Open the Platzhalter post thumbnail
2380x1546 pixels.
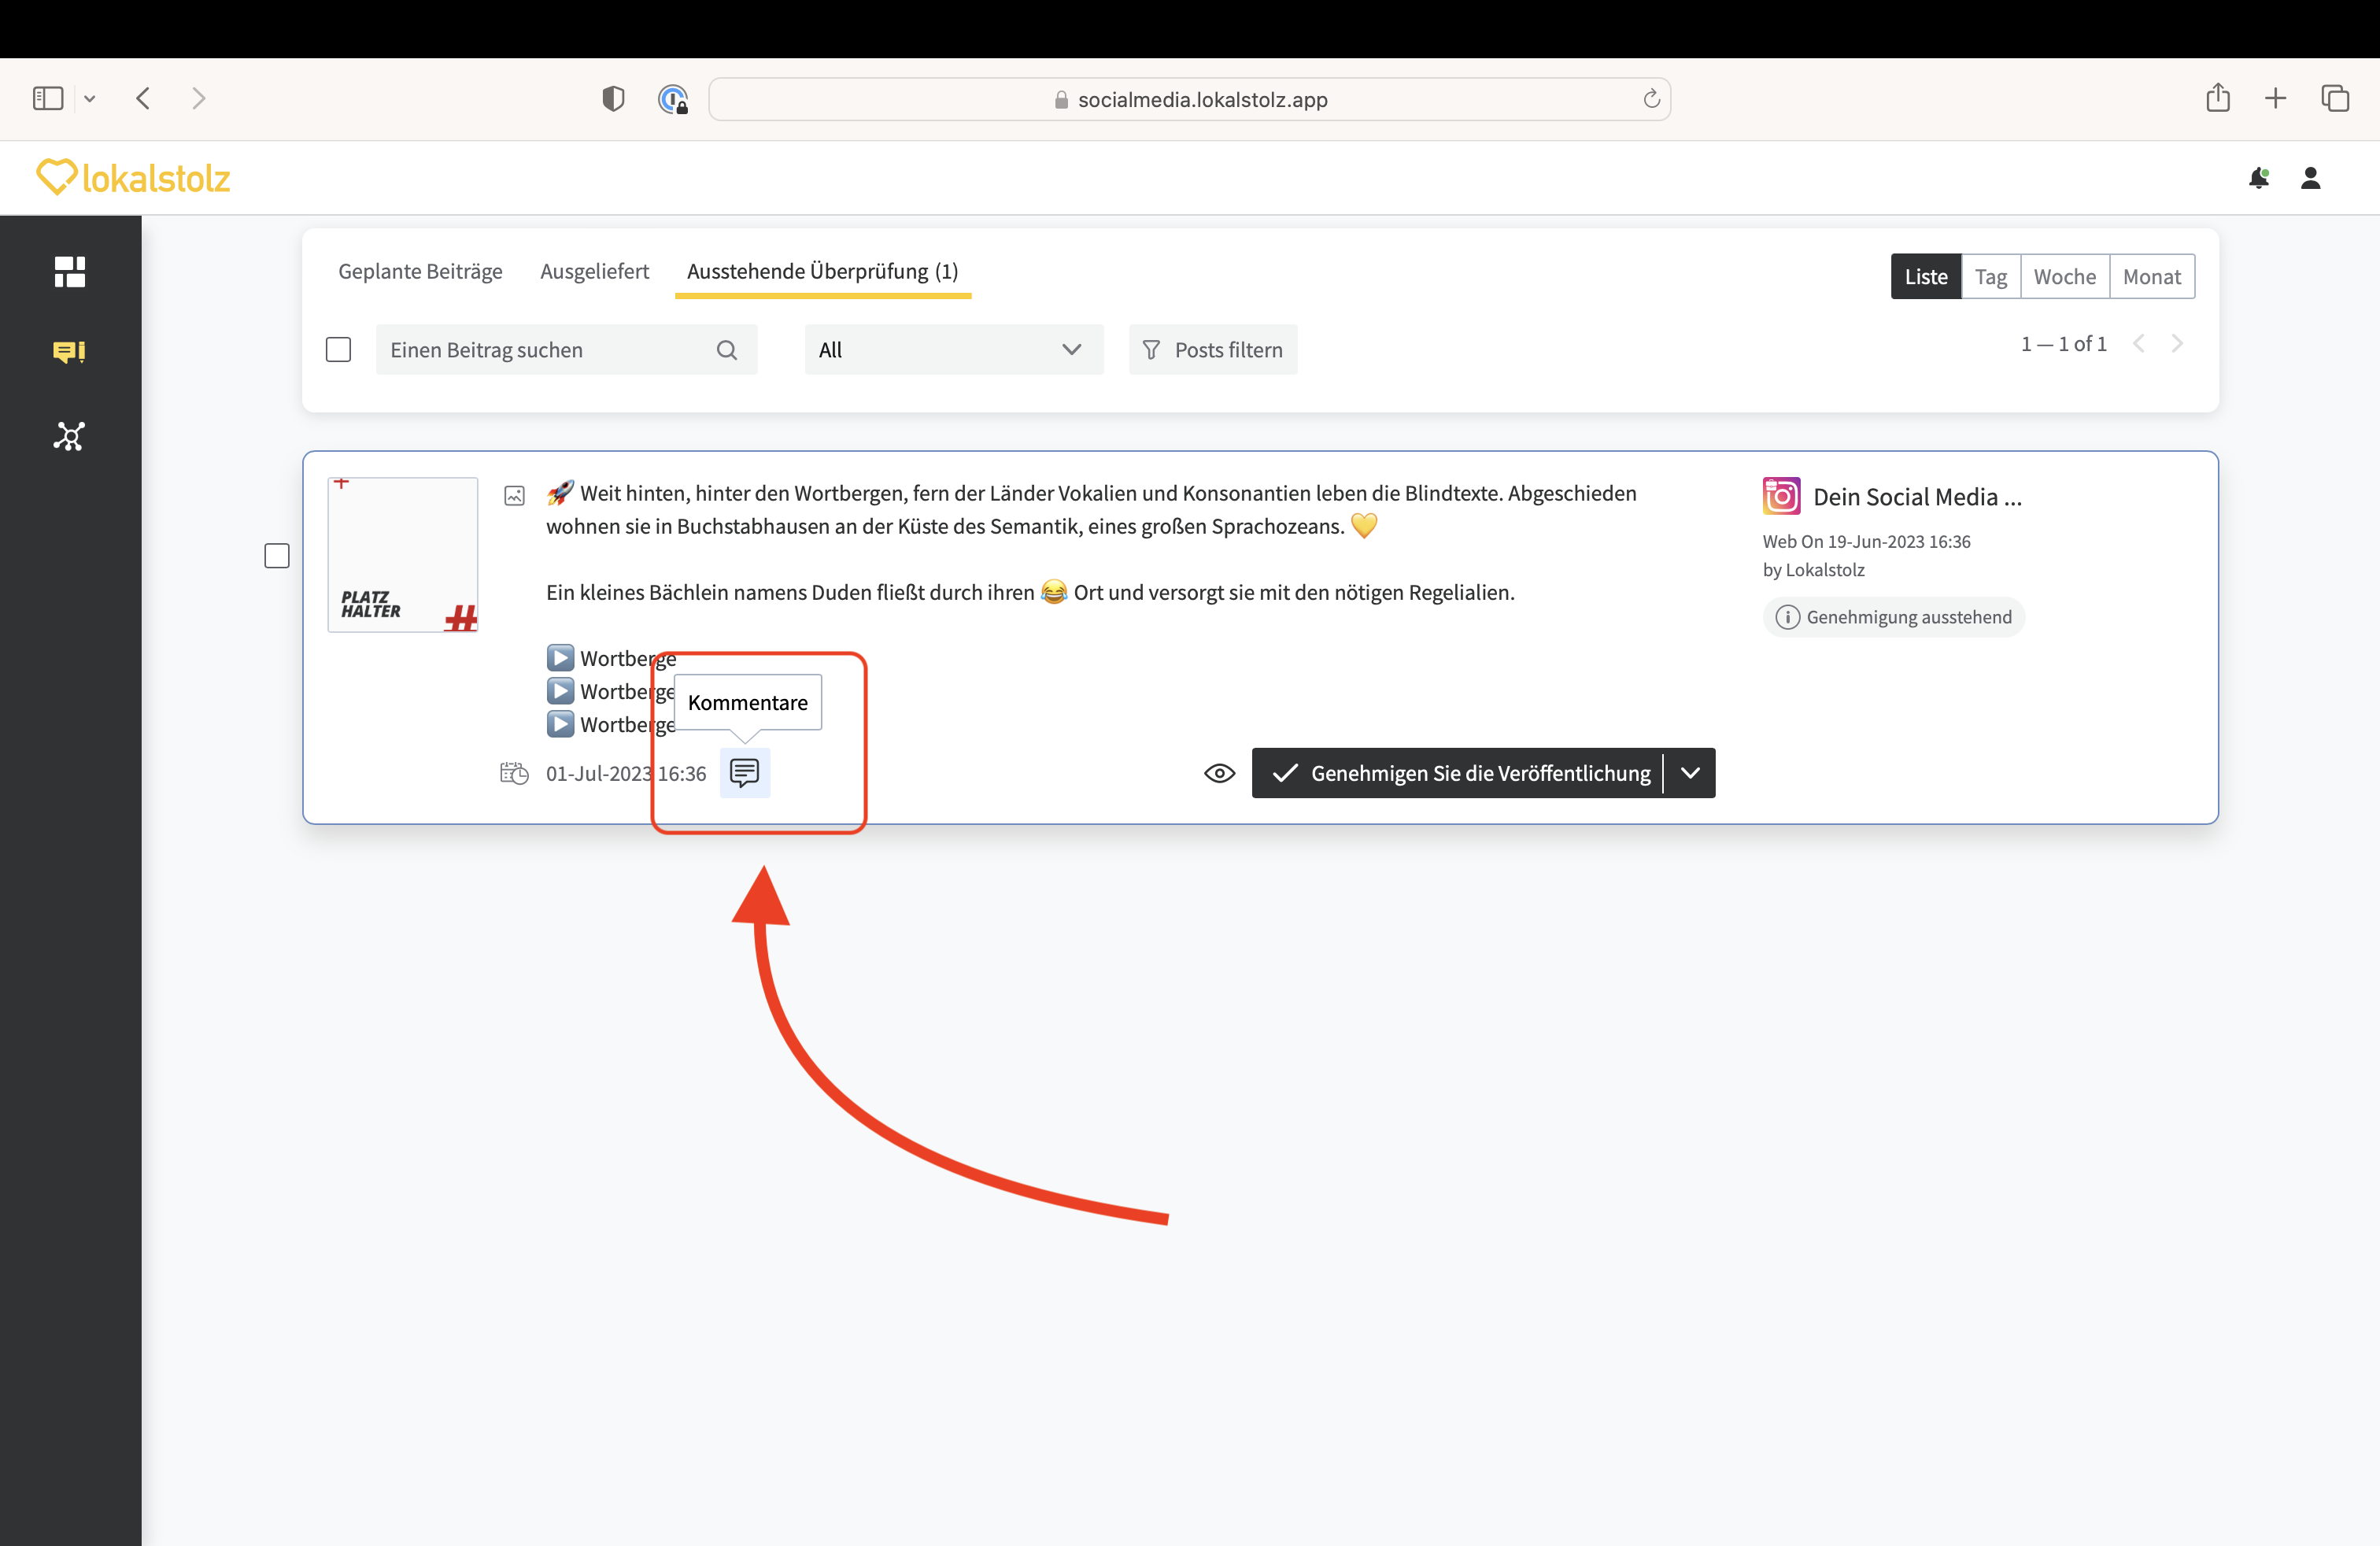pos(402,555)
